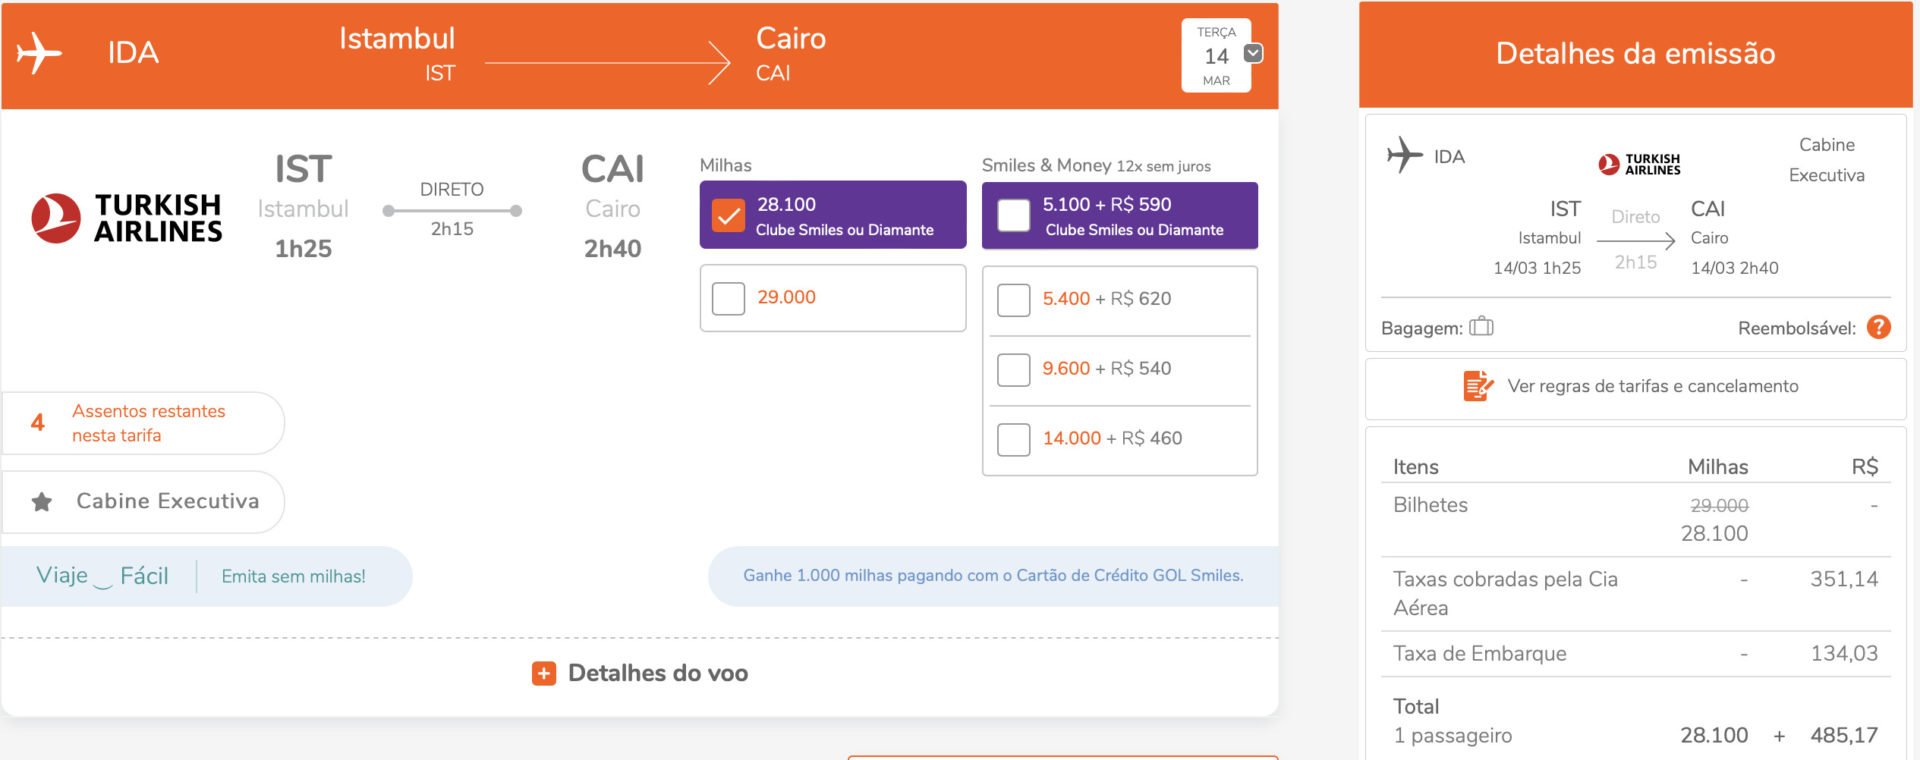The image size is (1920, 760).
Task: Select the 5.400 + R$ 620 option
Action: (x=1013, y=300)
